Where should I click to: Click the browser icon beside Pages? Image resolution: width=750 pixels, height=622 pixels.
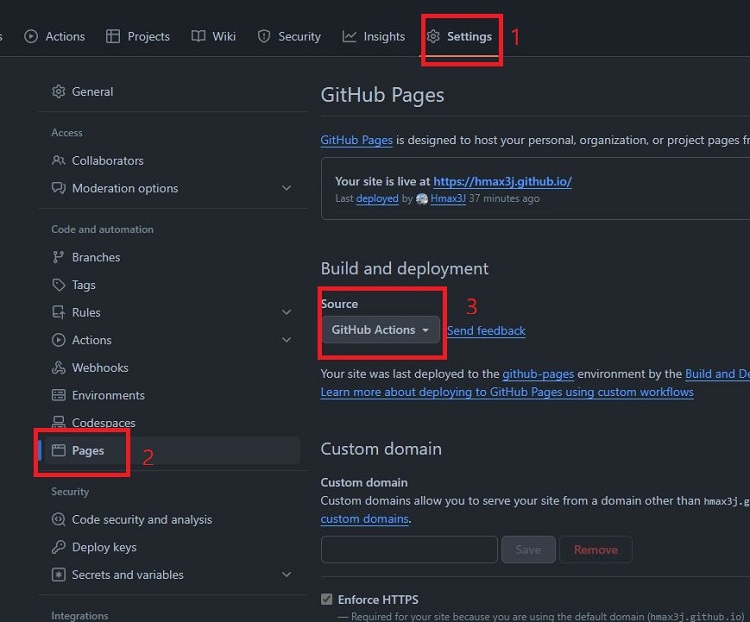[x=58, y=450]
